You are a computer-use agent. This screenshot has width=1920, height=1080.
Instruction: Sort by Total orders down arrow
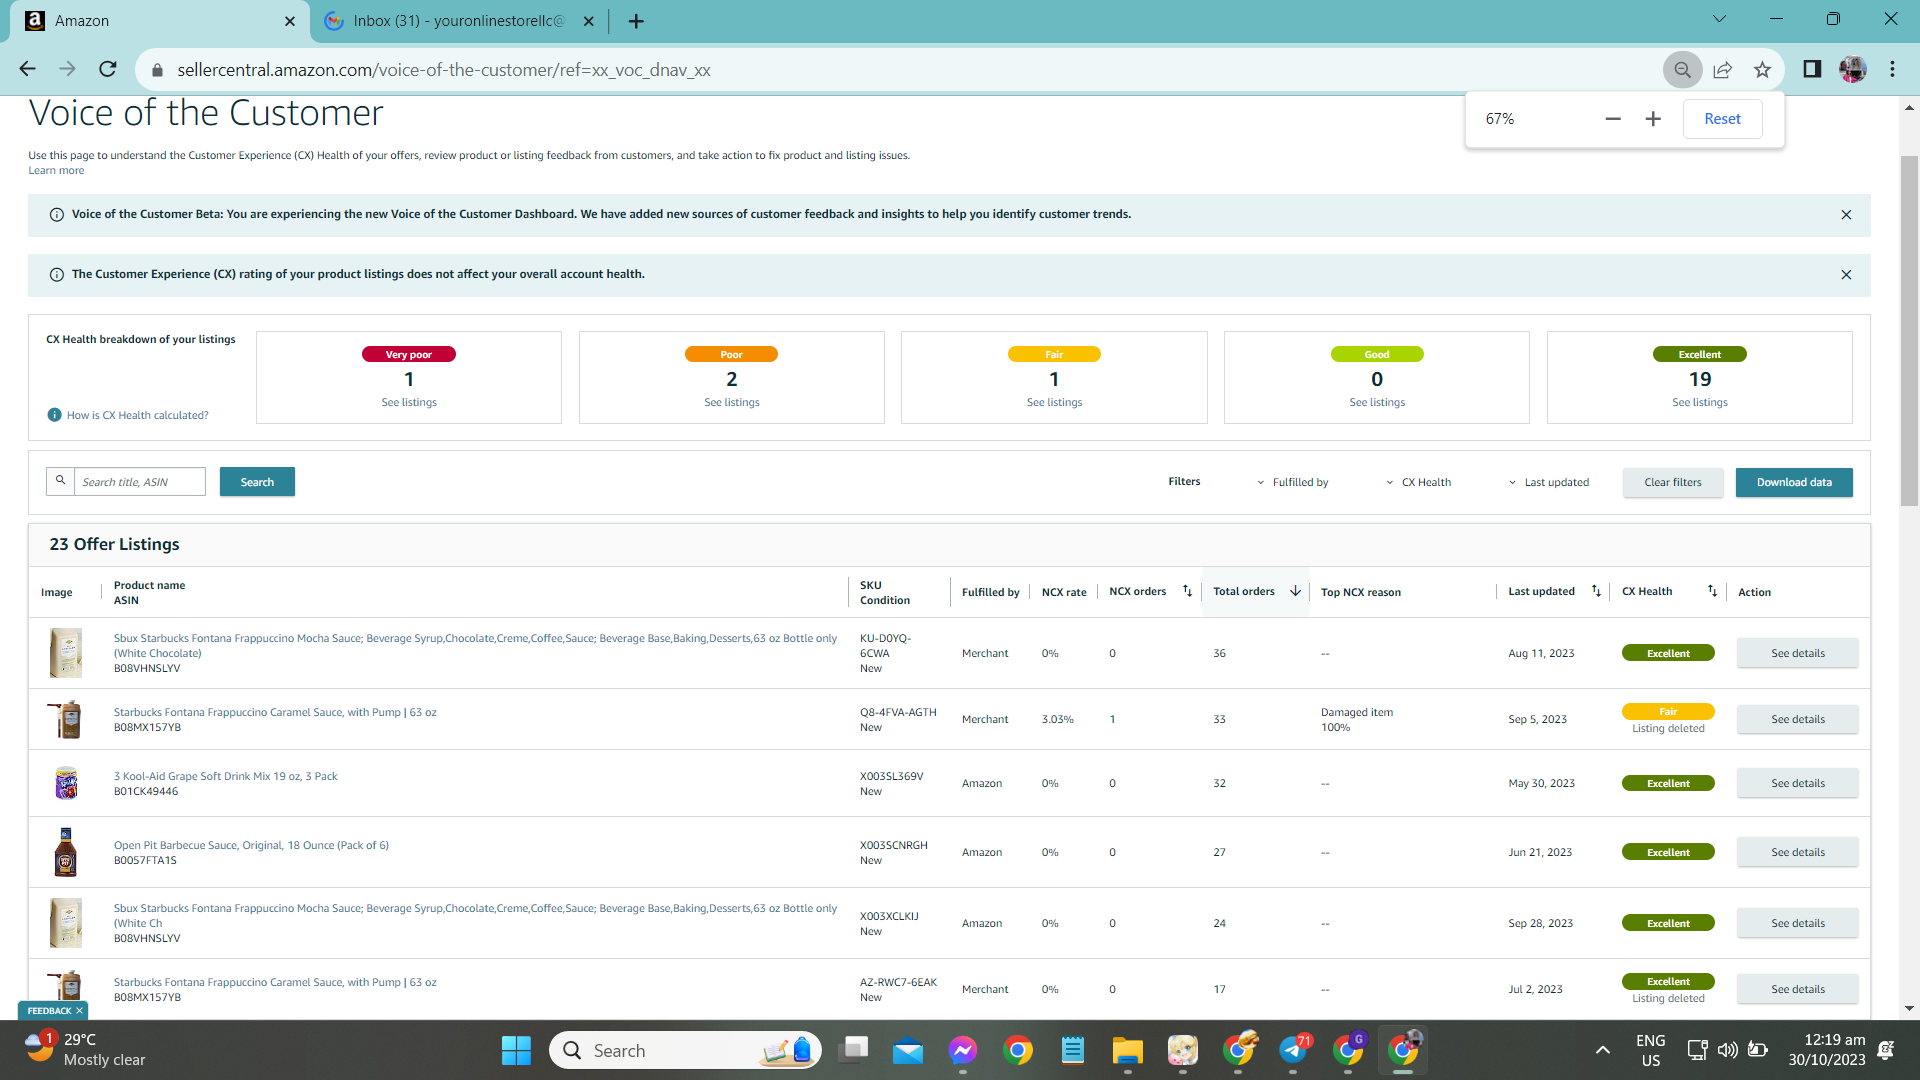coord(1295,591)
